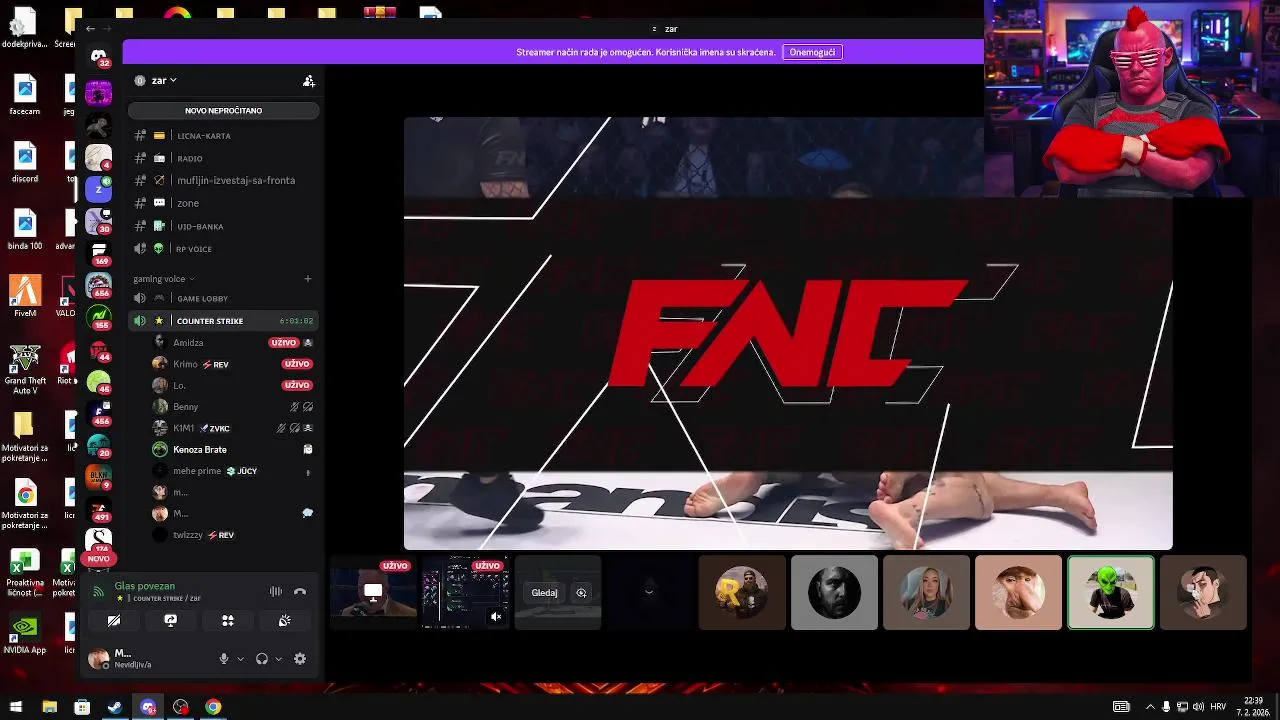
Task: Open the NVIDIA App desktop shortcut
Action: click(x=24, y=633)
